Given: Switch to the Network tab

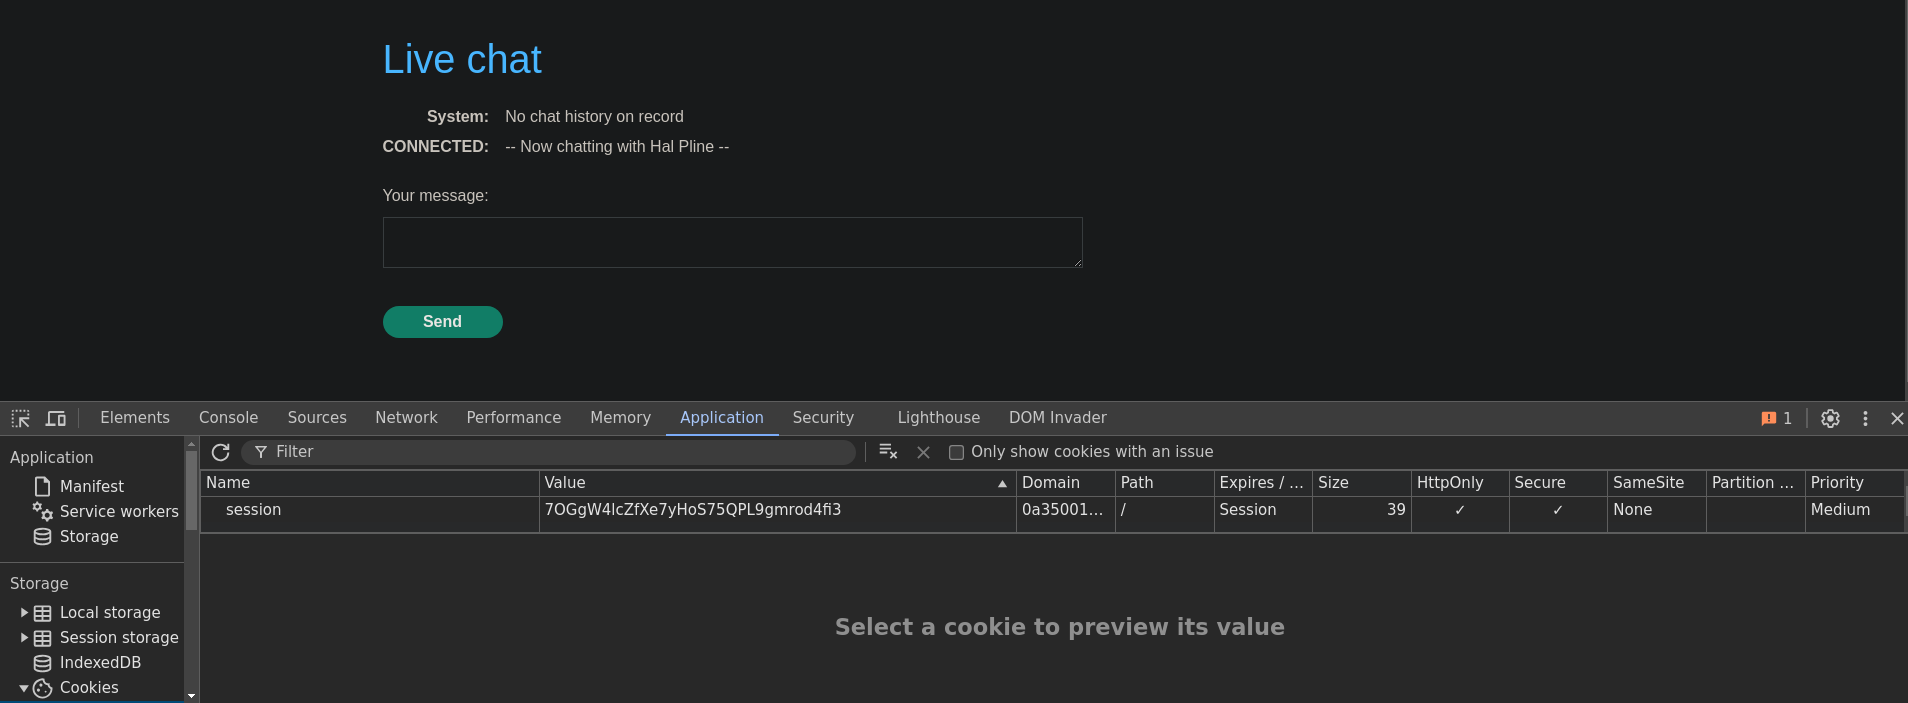Looking at the screenshot, I should point(406,418).
